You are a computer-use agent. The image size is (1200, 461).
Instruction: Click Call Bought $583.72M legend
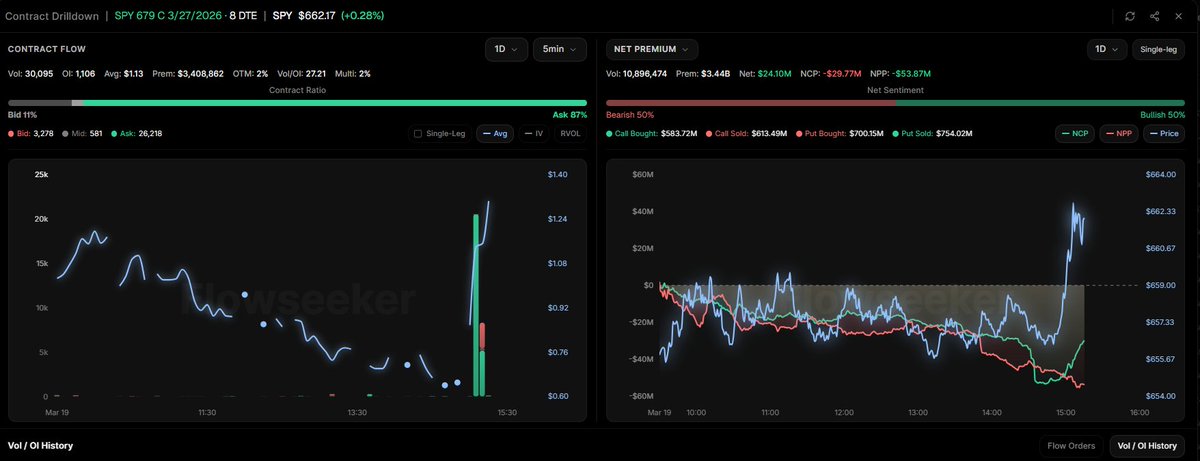pyautogui.click(x=650, y=133)
